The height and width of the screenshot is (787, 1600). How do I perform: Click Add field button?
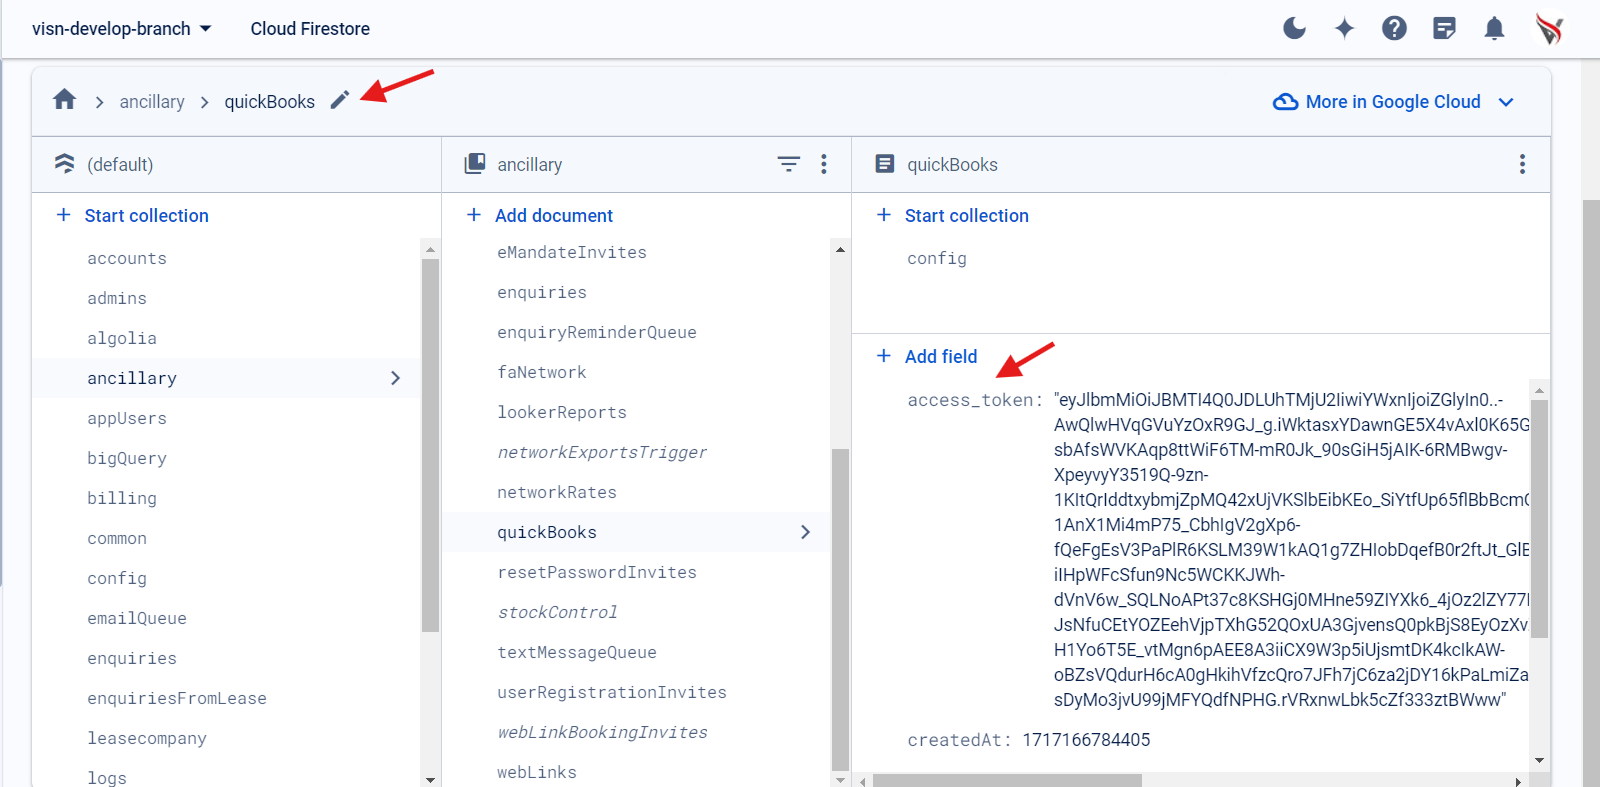[926, 356]
